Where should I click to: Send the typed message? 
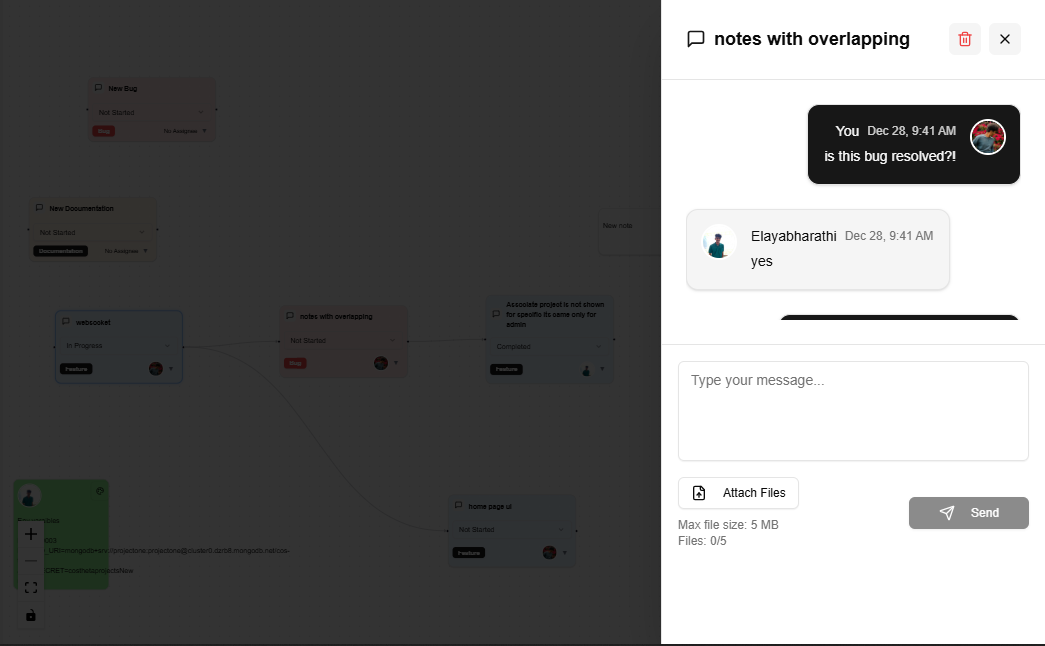968,513
